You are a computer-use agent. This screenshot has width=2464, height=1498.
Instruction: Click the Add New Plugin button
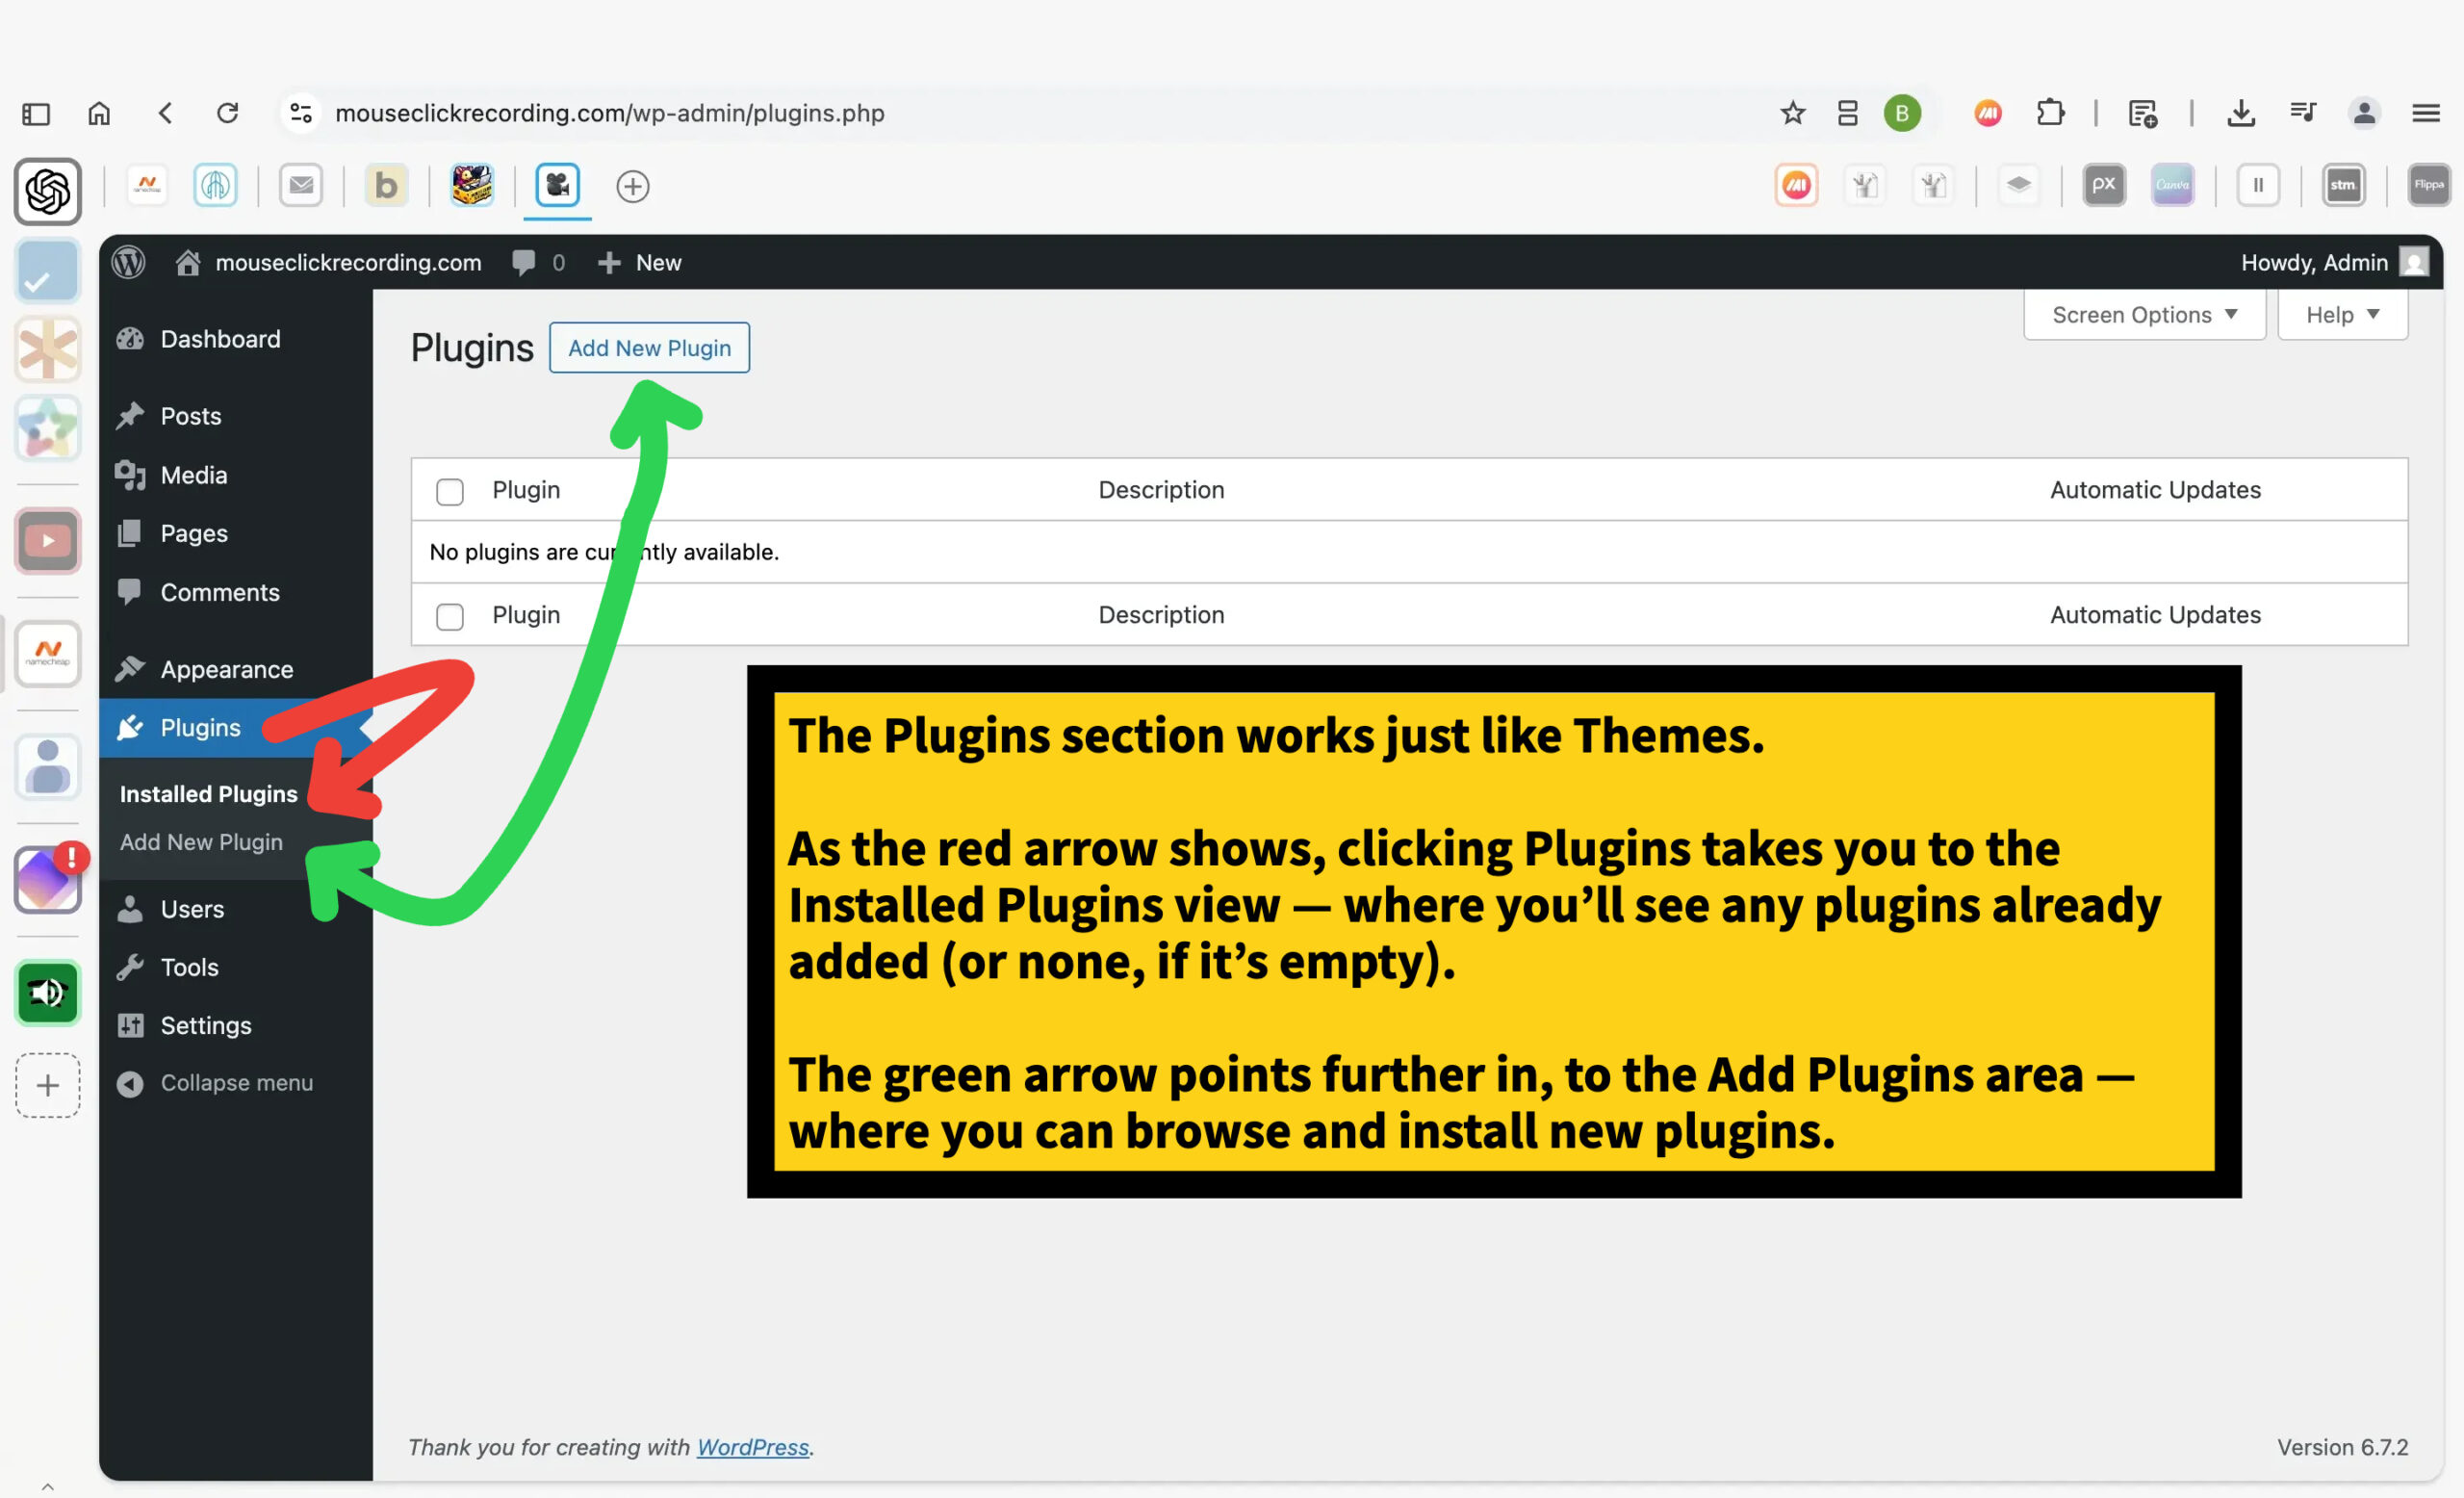tap(649, 348)
